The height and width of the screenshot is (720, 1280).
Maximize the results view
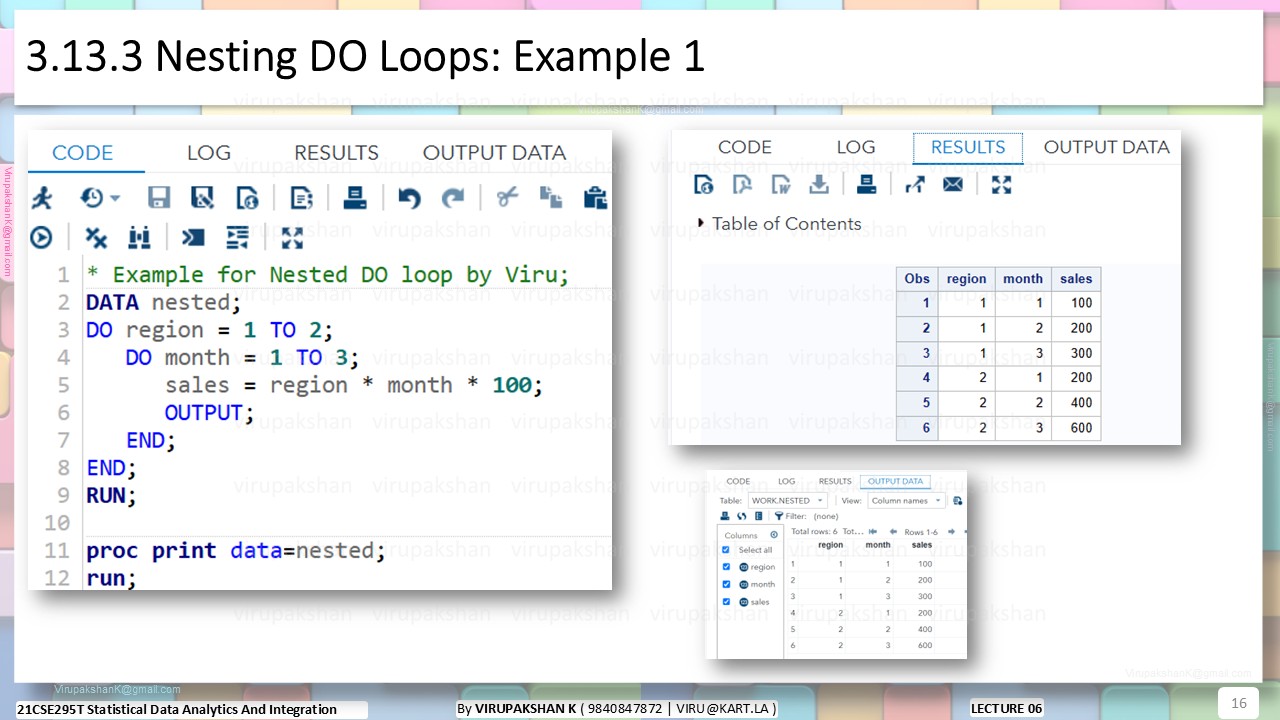coord(1001,185)
